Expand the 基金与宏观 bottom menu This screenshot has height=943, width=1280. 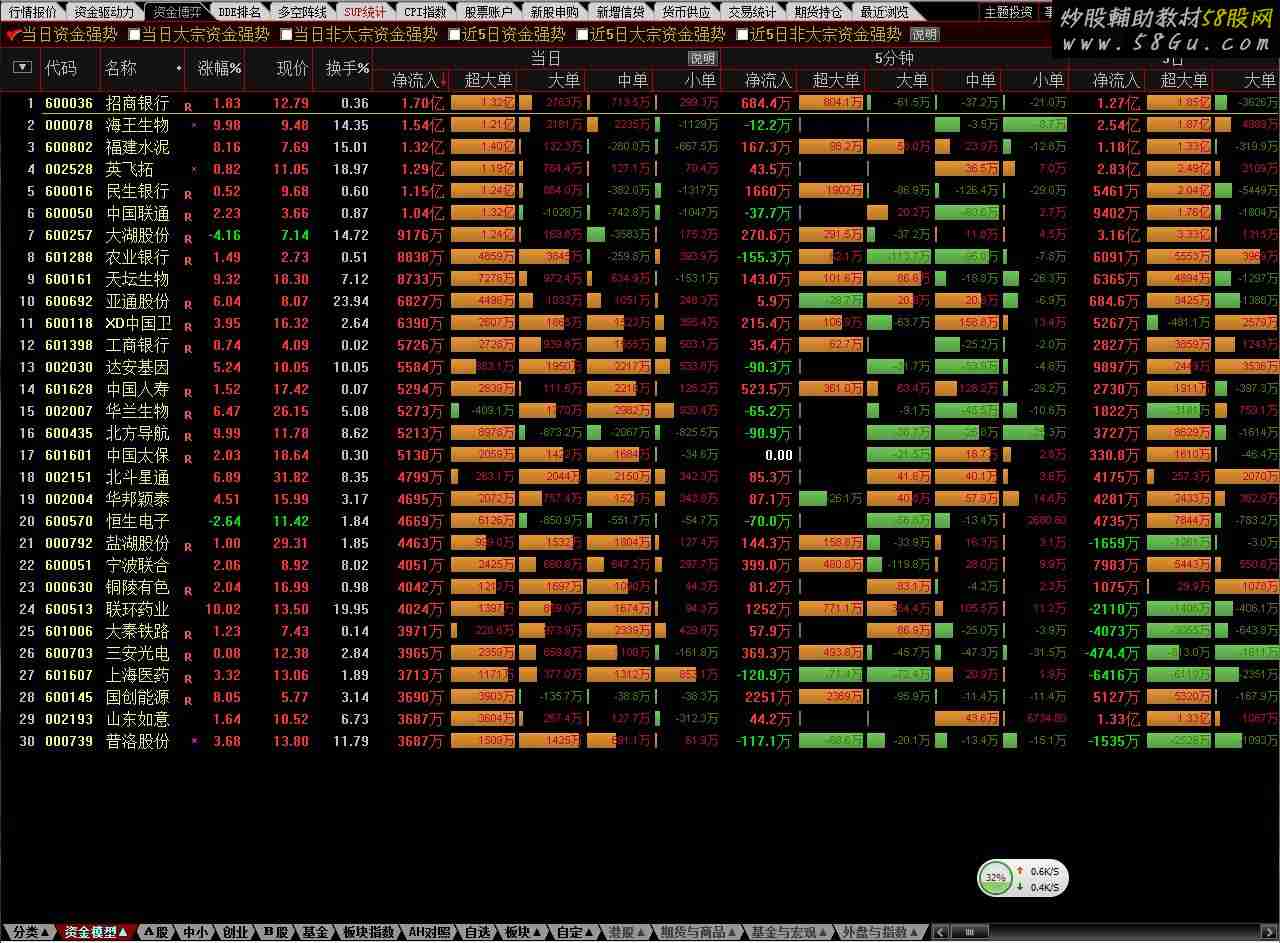[788, 932]
